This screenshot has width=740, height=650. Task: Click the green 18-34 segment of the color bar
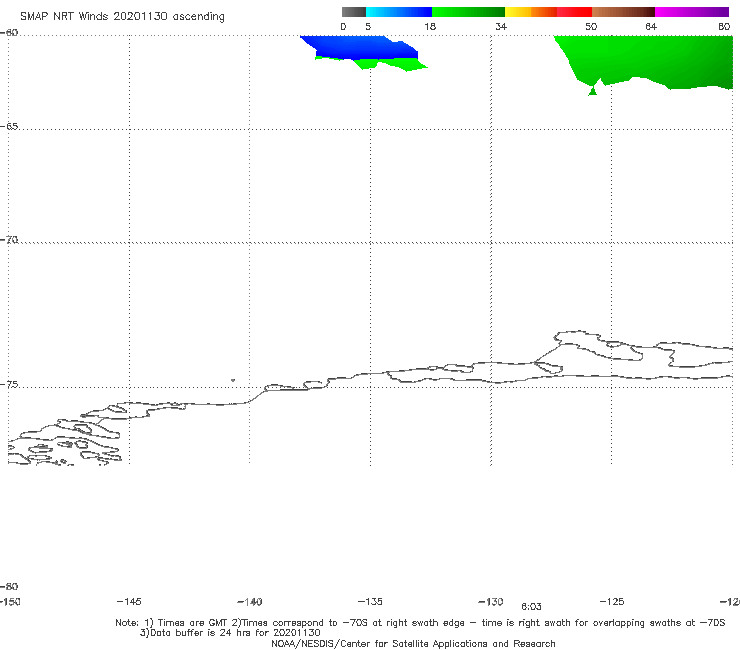468,12
